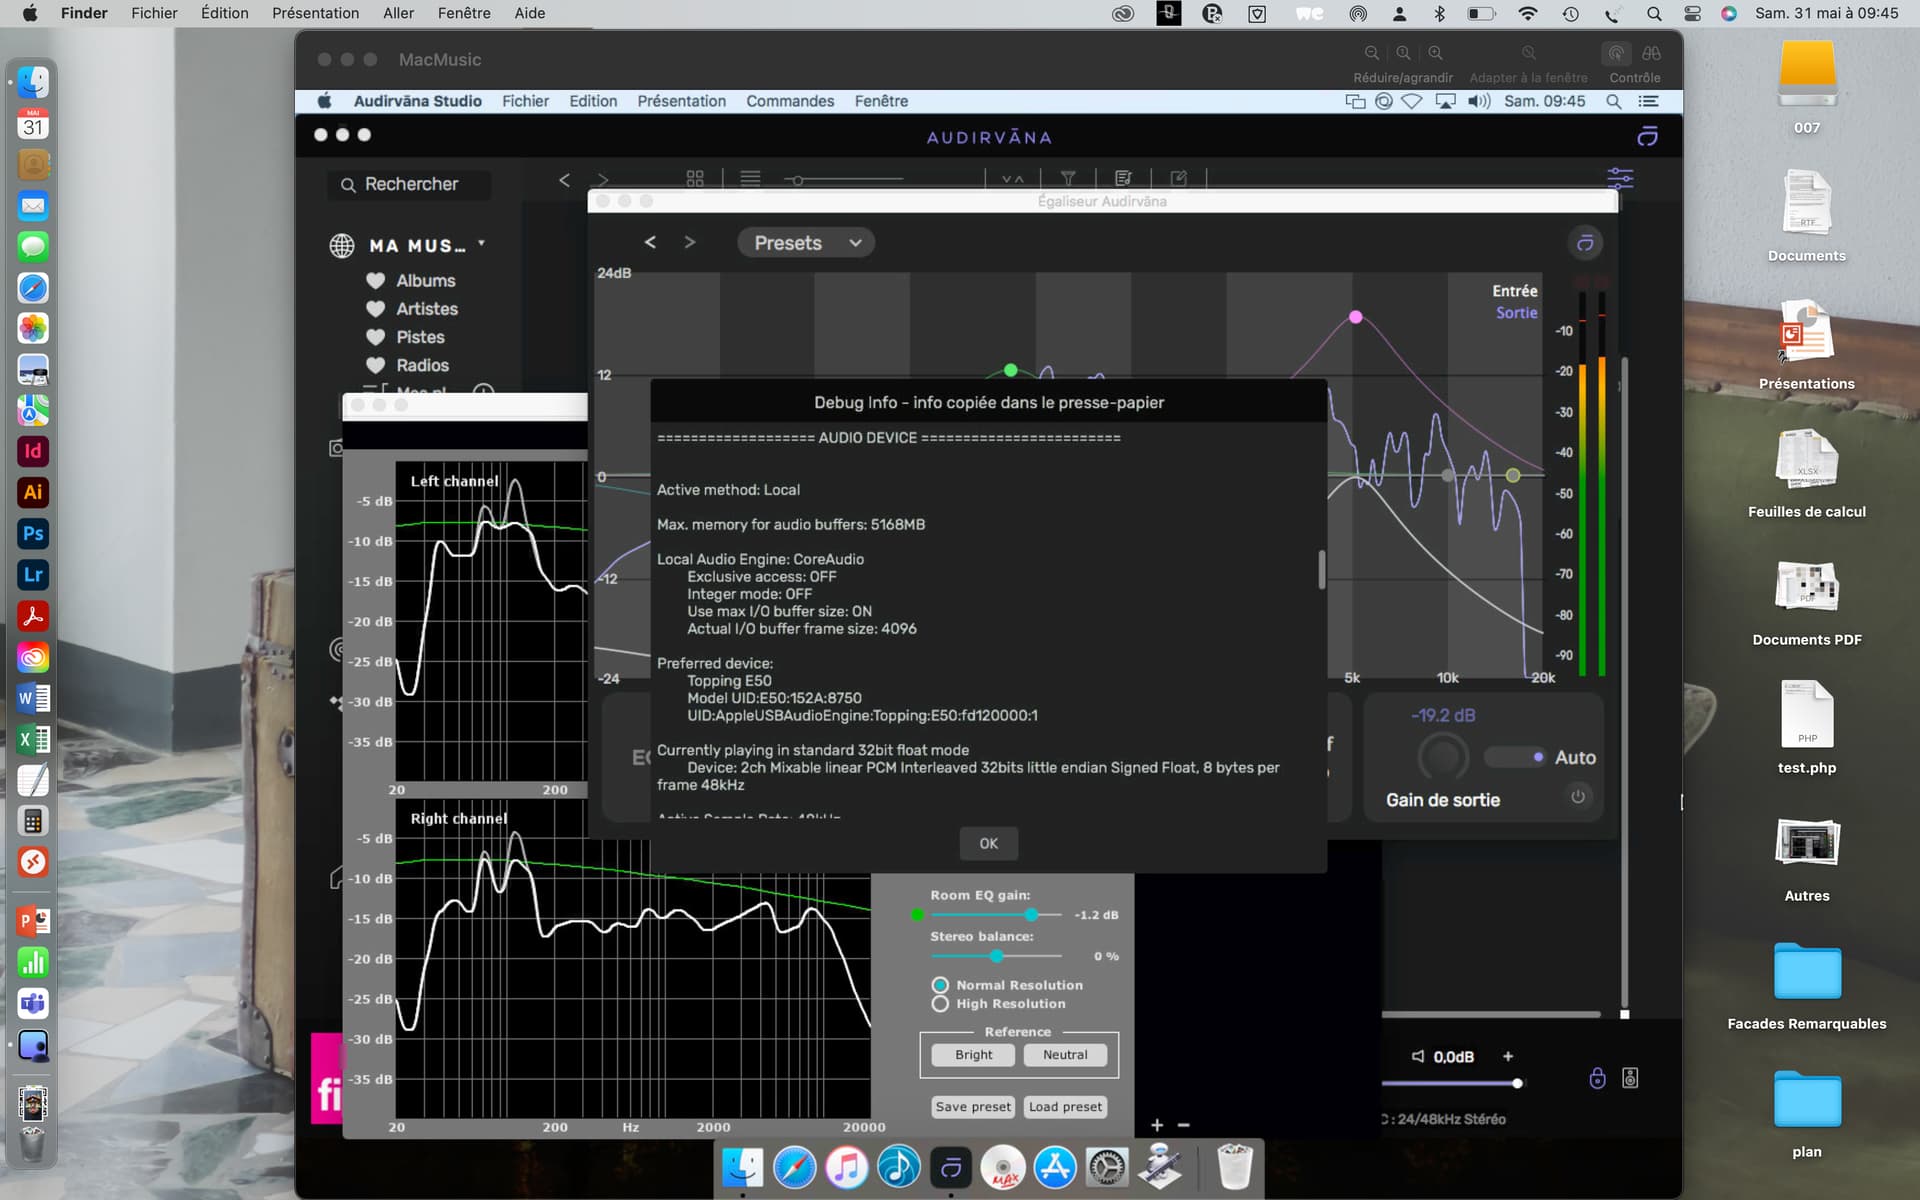Go to next preset in equalizer
This screenshot has height=1200, width=1920.
(x=690, y=242)
